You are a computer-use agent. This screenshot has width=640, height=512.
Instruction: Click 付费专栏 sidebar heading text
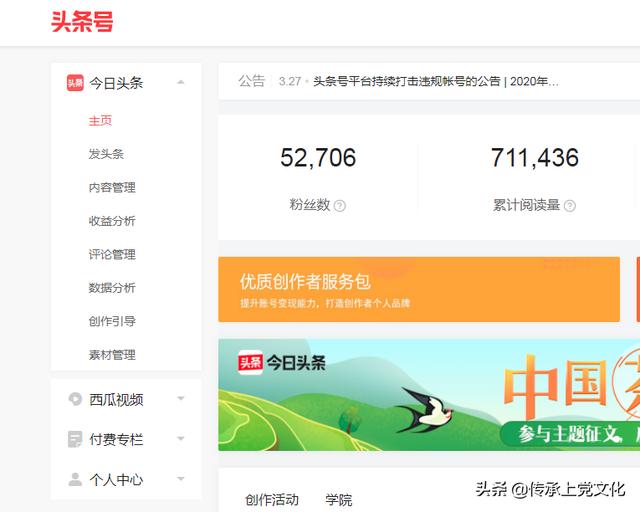point(116,440)
